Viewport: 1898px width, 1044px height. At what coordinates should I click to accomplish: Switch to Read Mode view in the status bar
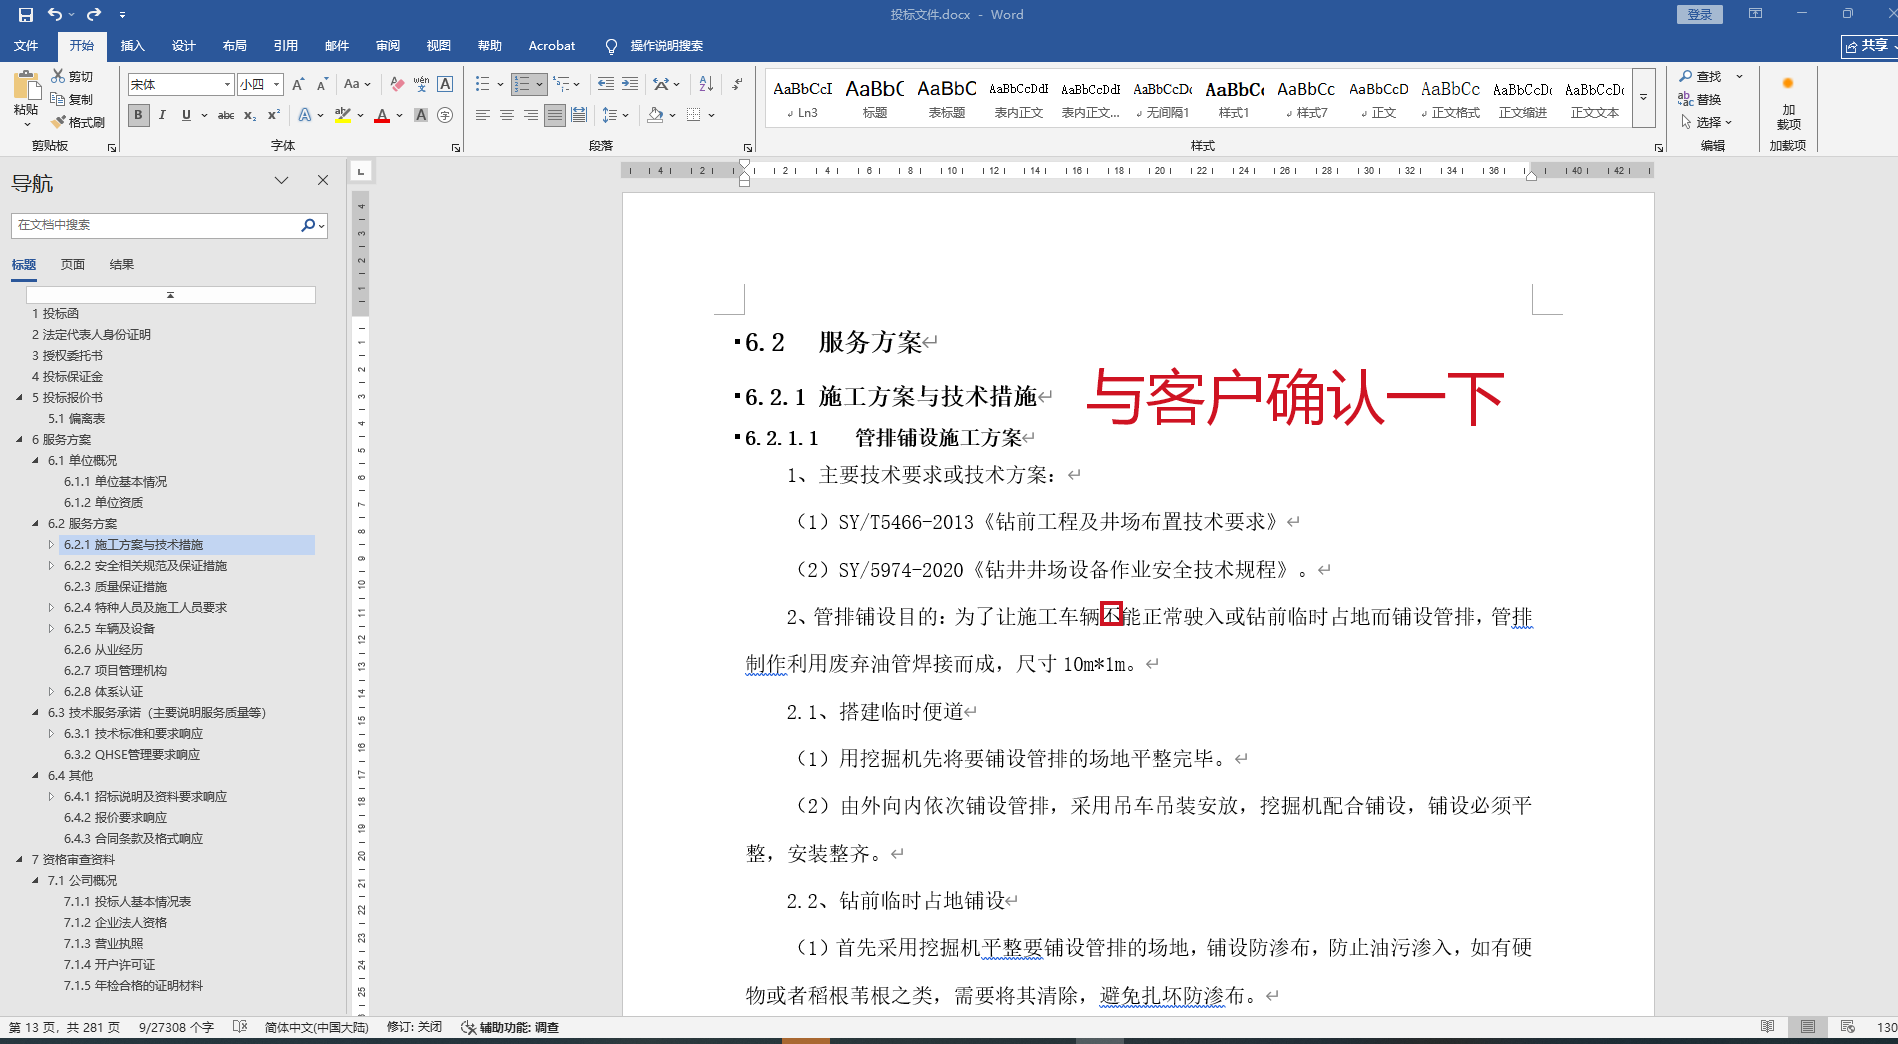tap(1767, 1027)
